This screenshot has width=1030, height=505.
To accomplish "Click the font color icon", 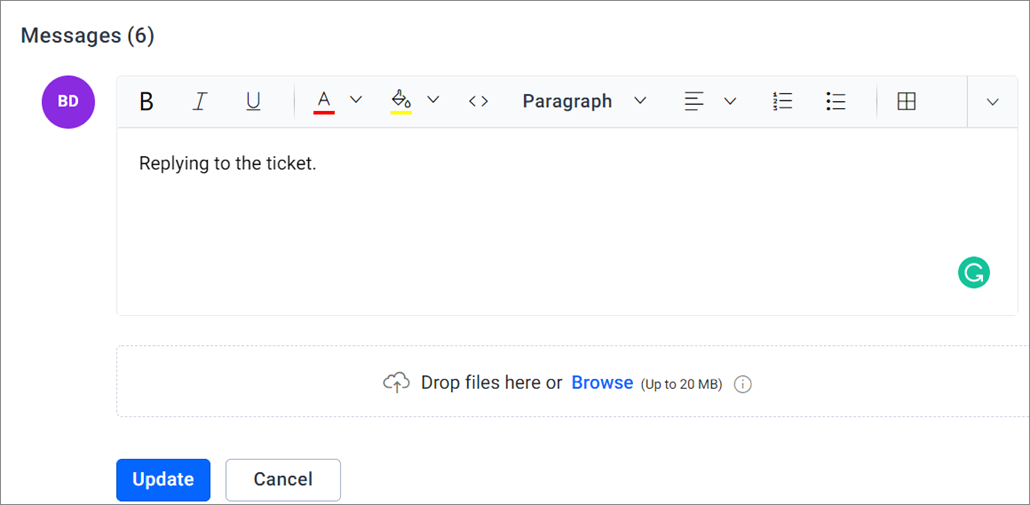I will [x=324, y=101].
